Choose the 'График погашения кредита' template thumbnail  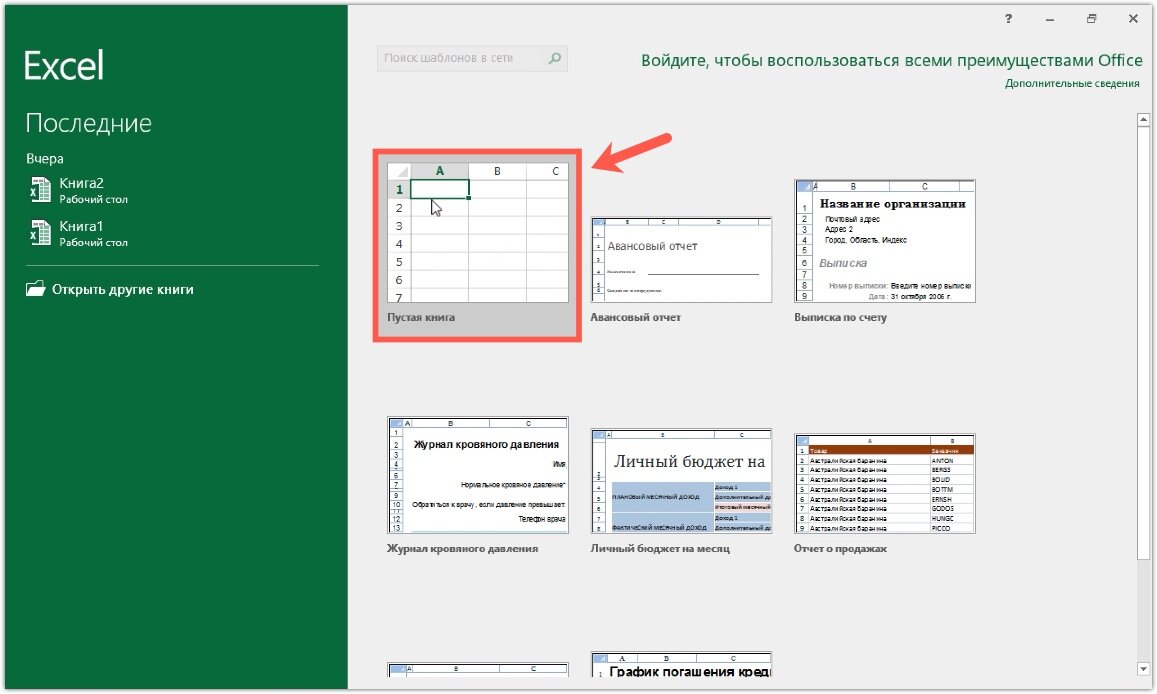click(681, 664)
